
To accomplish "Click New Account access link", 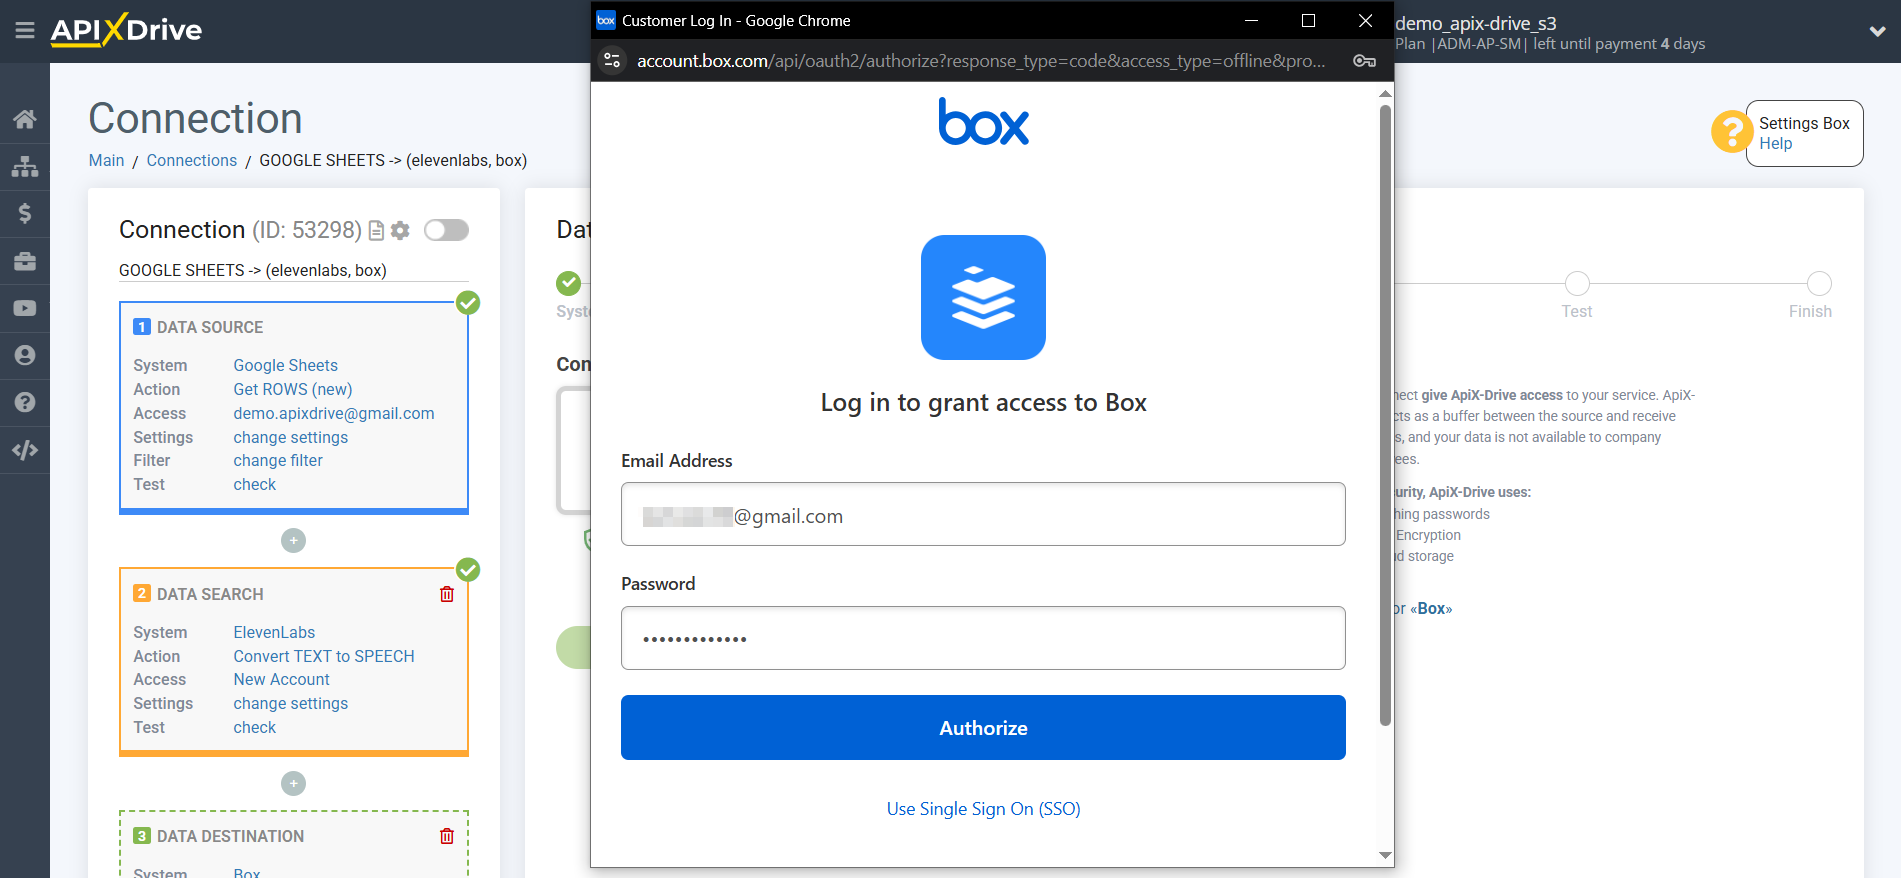I will [x=281, y=679].
